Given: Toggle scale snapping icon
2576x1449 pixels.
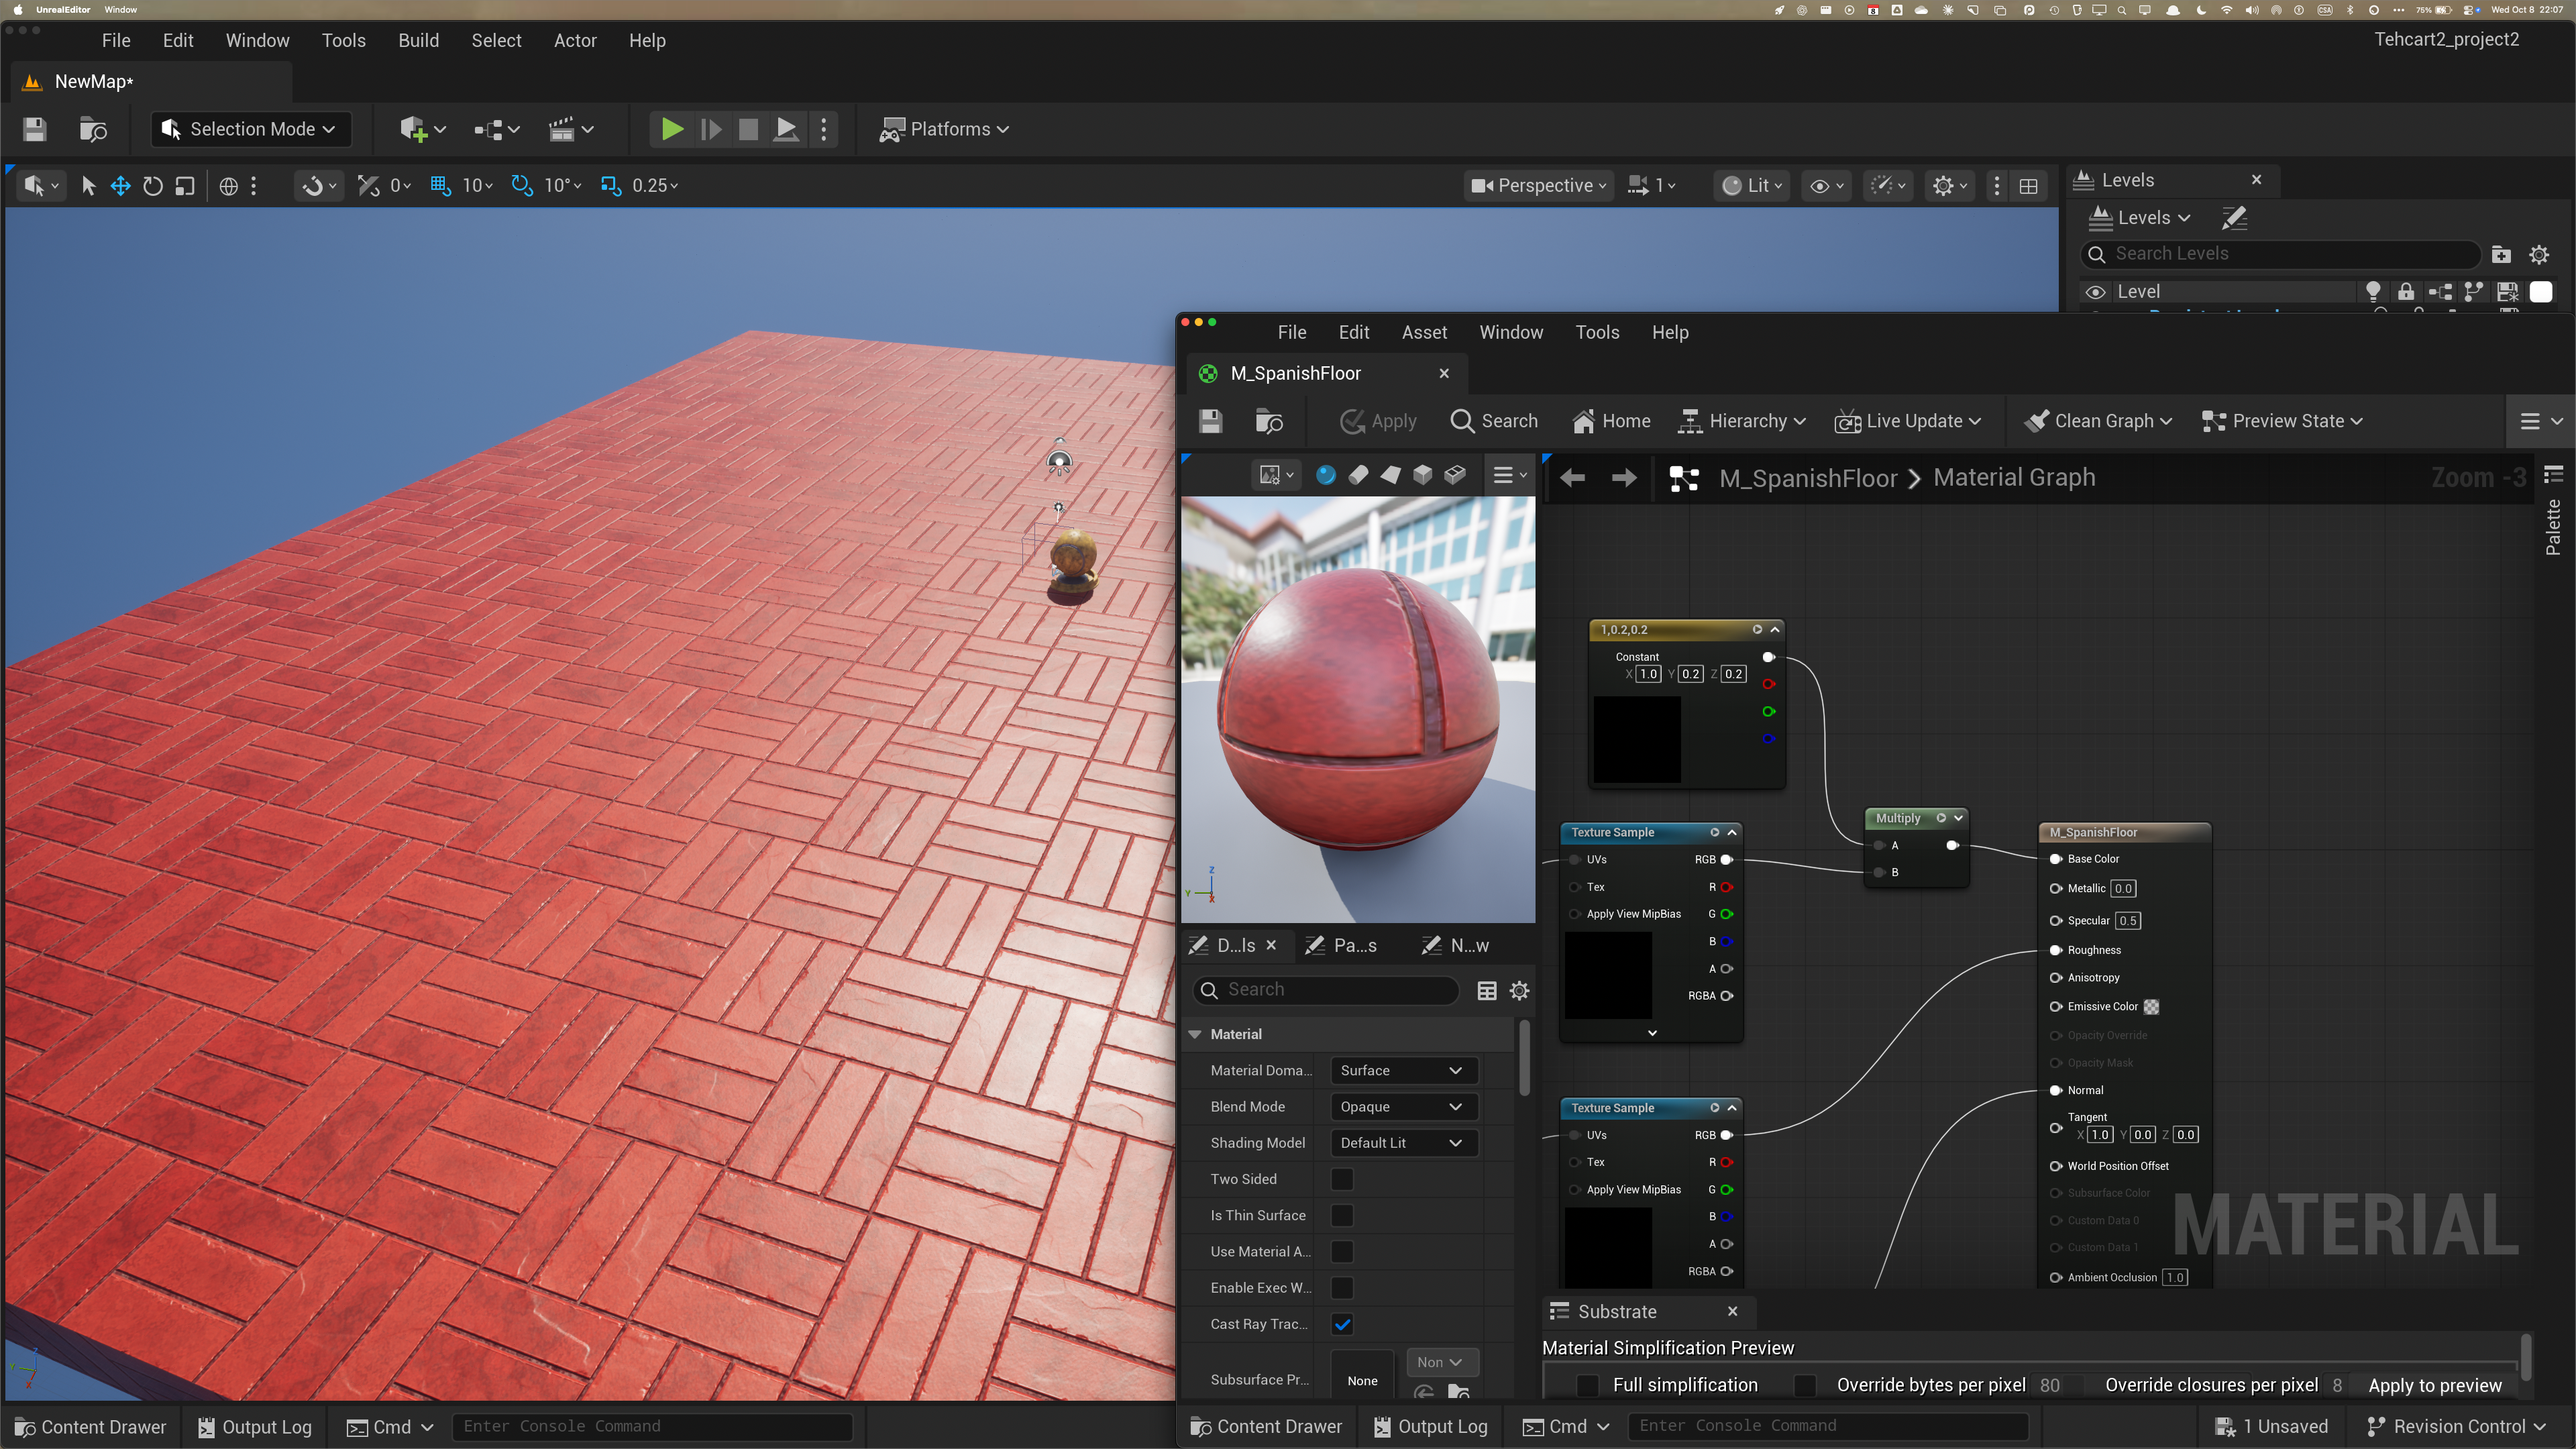Looking at the screenshot, I should pos(611,186).
